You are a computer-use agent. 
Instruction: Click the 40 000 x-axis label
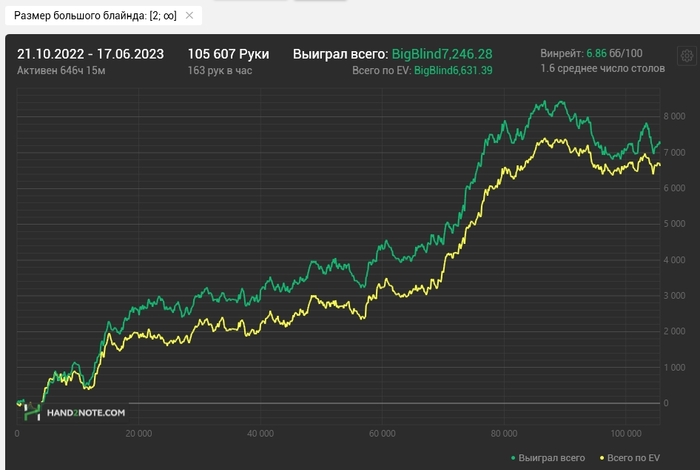(260, 433)
